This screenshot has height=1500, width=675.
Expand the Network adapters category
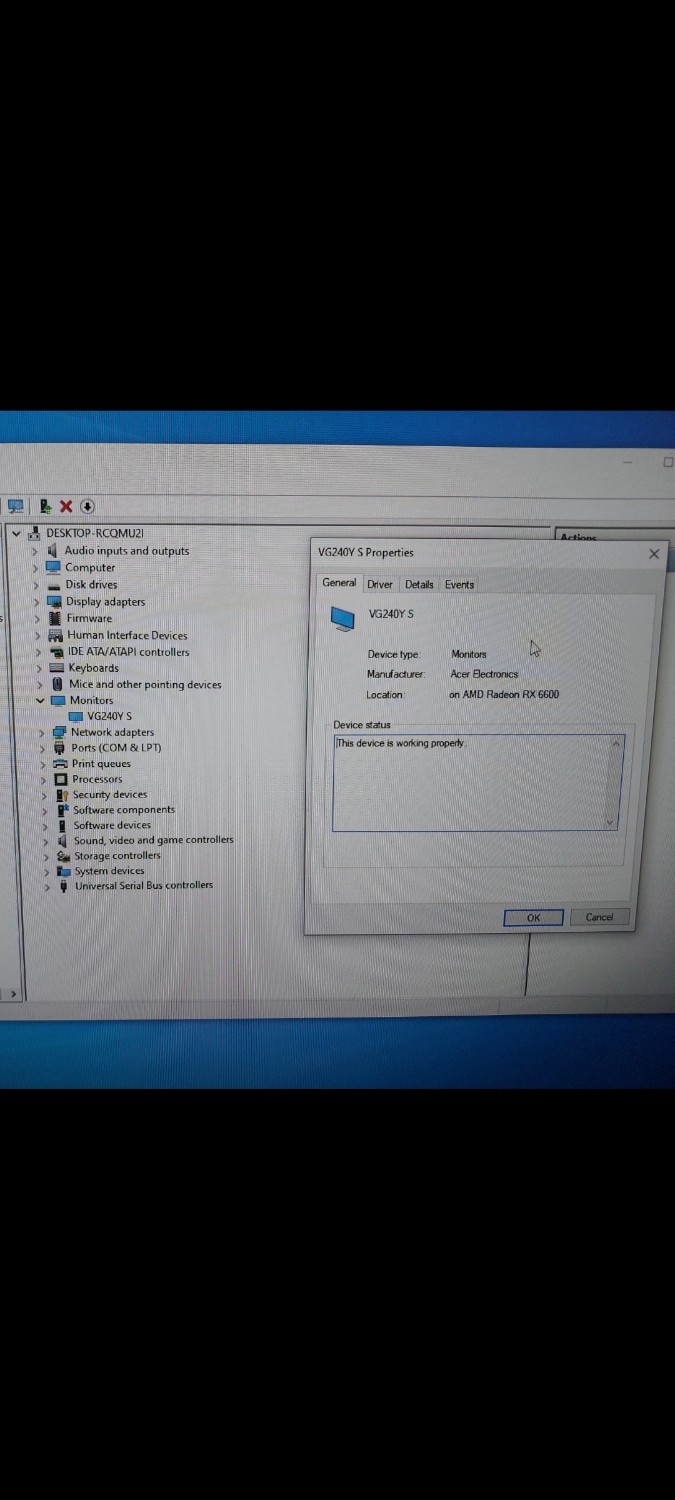coord(42,733)
